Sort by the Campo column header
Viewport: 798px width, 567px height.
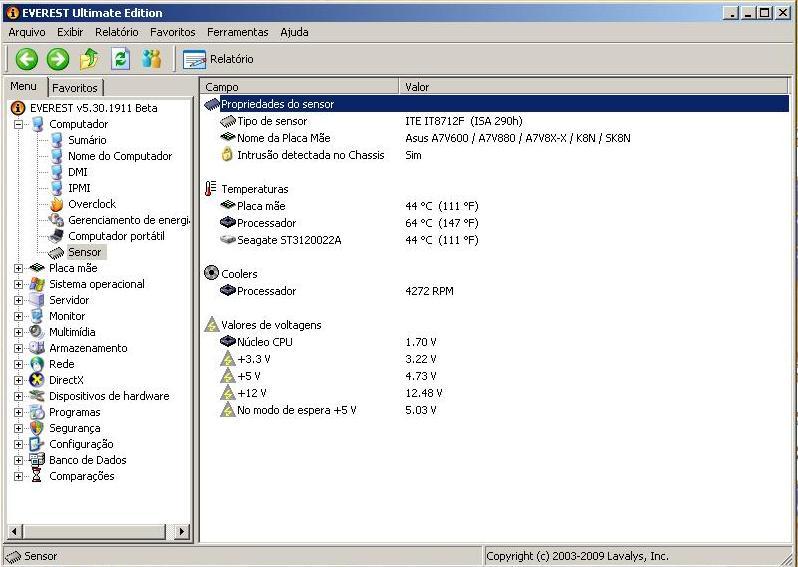click(300, 87)
